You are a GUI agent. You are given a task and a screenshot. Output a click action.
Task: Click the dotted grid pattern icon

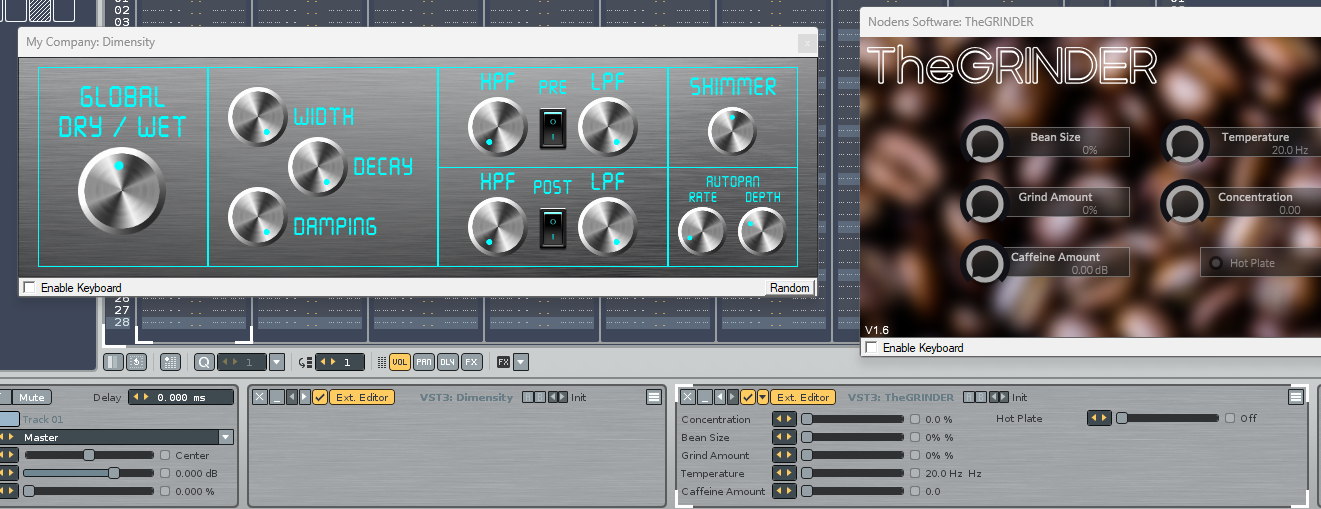click(x=170, y=362)
